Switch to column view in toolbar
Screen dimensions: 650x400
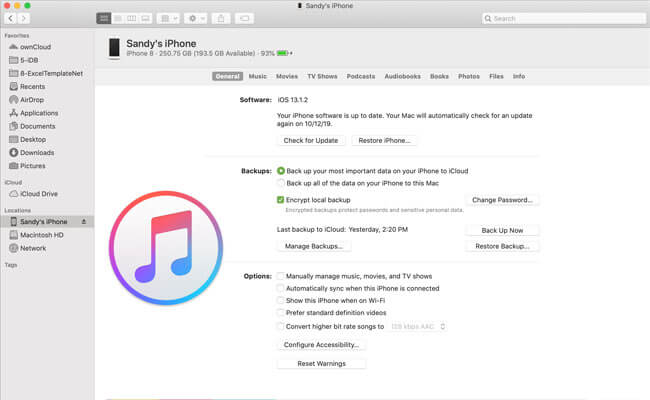click(131, 18)
